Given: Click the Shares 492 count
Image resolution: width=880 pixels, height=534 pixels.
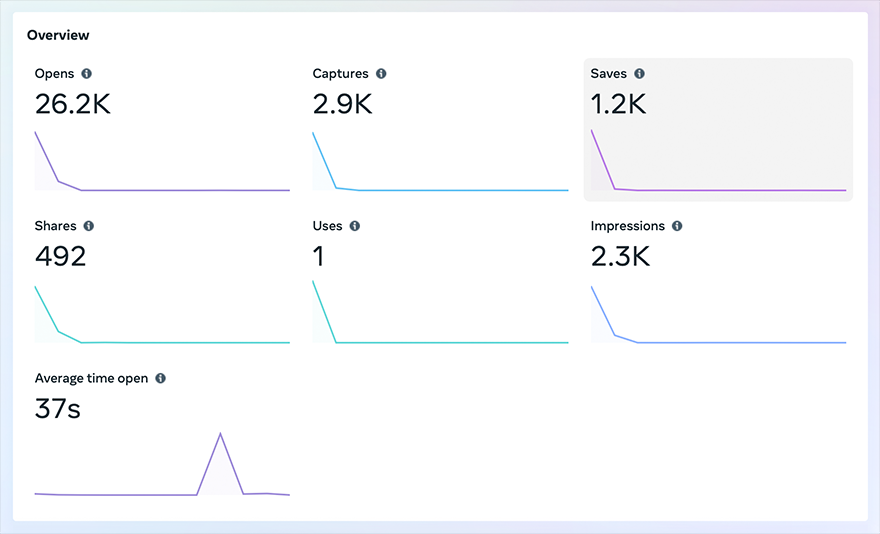Looking at the screenshot, I should 60,257.
